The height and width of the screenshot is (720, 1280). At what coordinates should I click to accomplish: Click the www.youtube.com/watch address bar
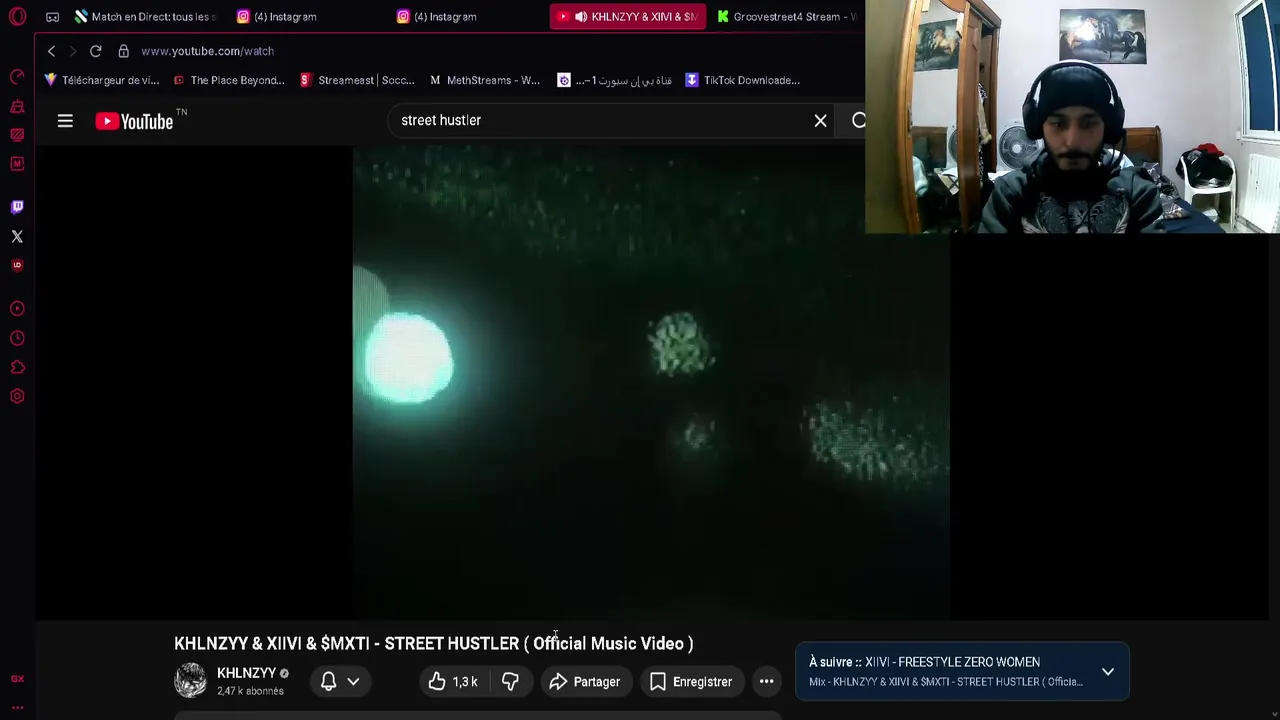207,51
